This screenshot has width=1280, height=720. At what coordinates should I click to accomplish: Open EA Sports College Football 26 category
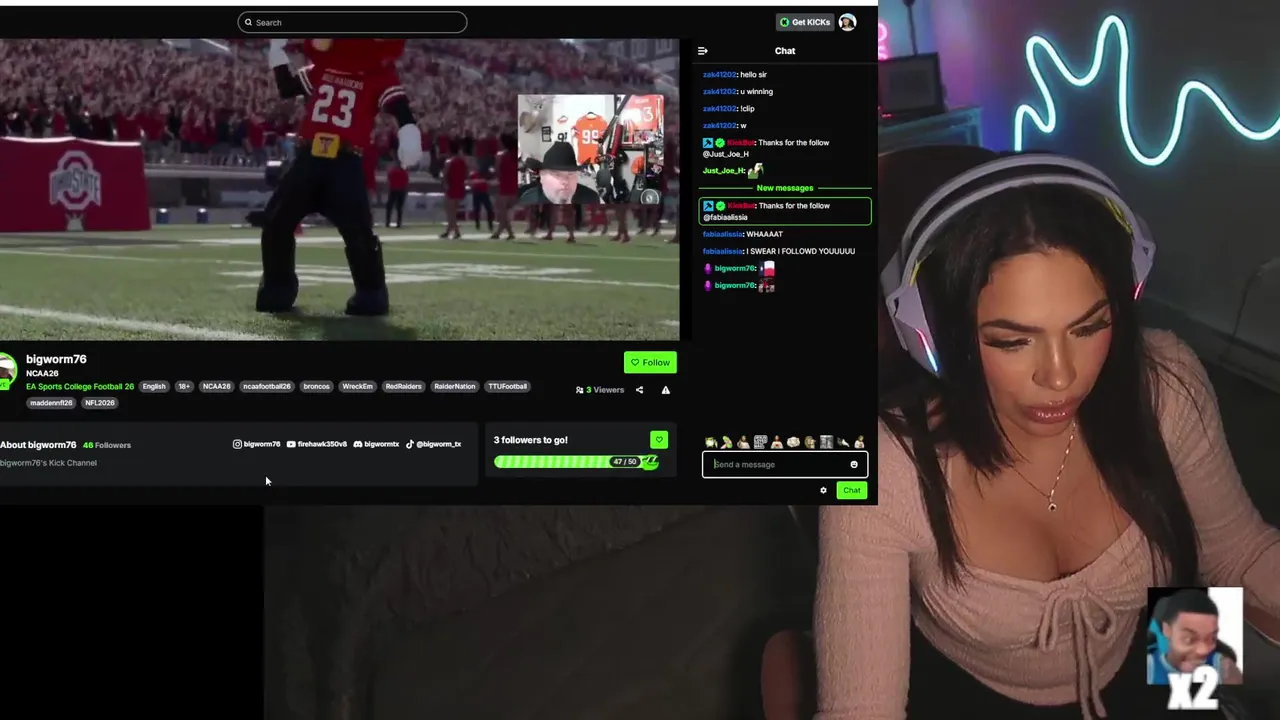pos(80,386)
